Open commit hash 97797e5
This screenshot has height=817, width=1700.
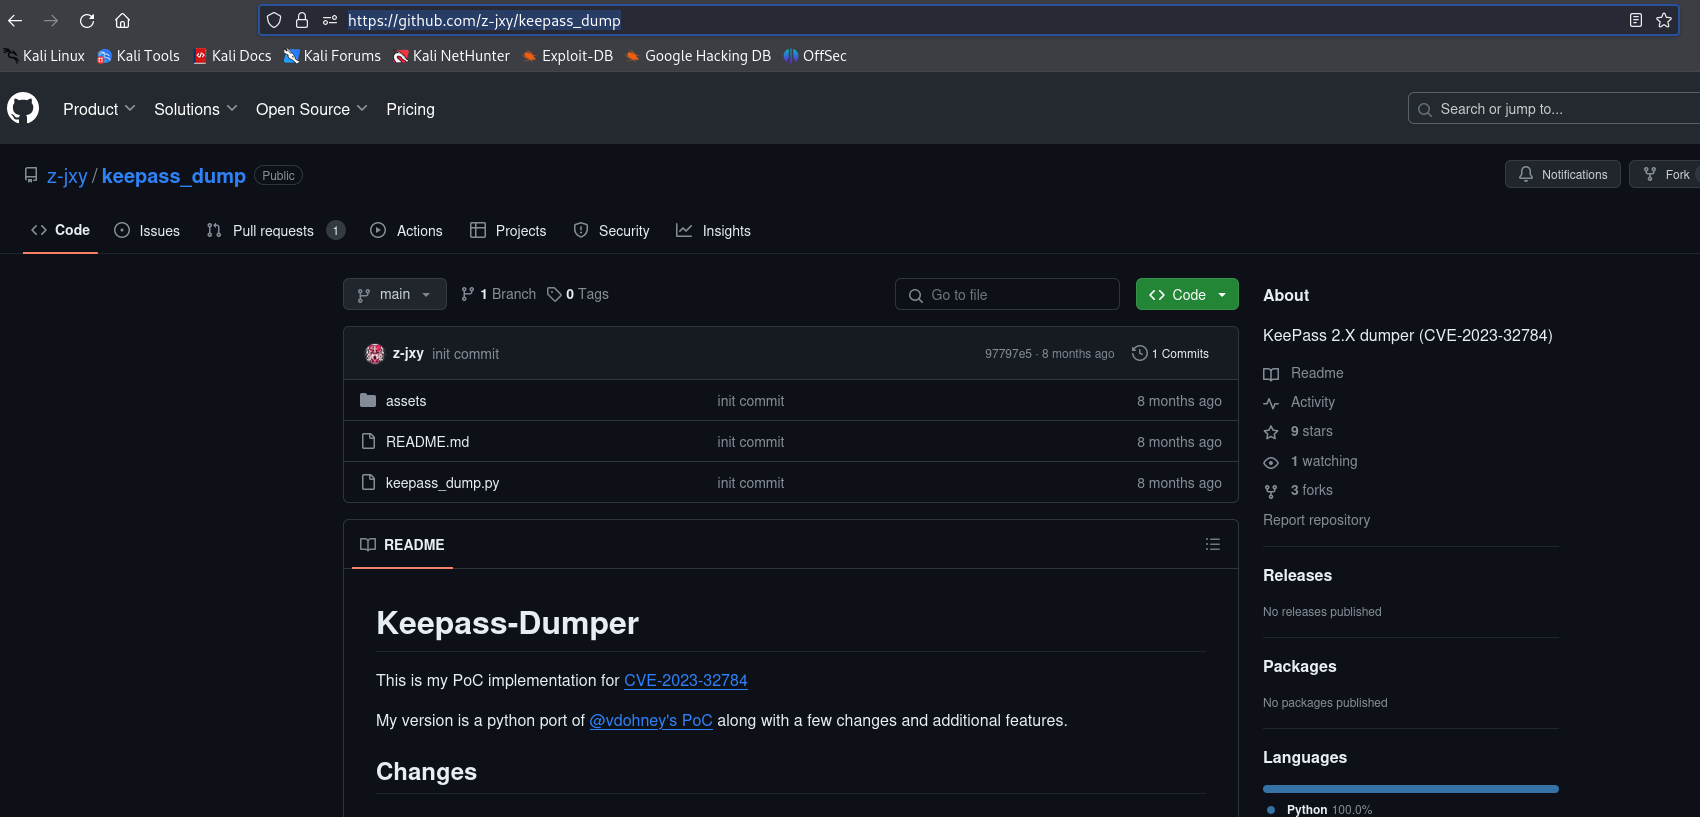[1008, 354]
